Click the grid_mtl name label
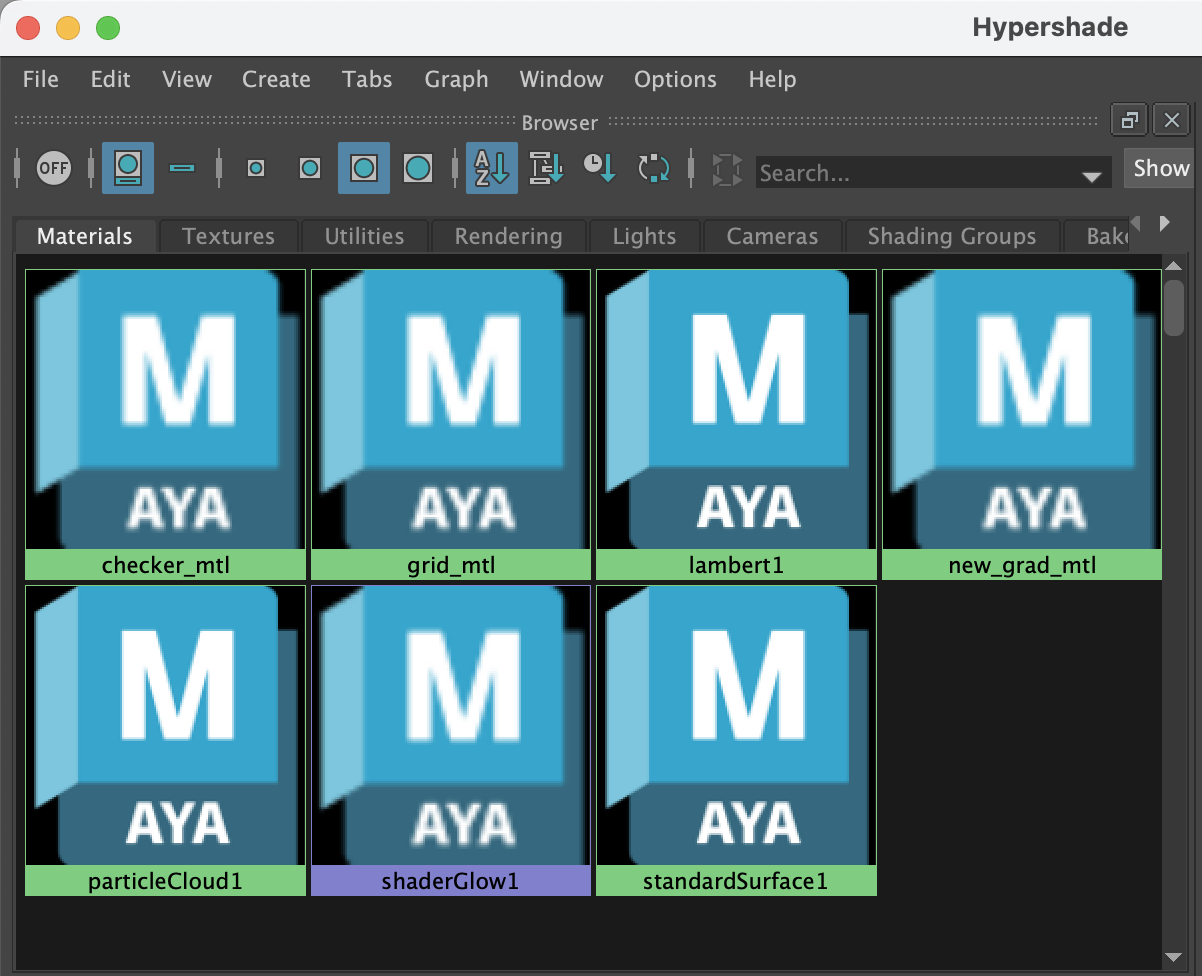Screen dimensions: 1202x976 (x=451, y=565)
